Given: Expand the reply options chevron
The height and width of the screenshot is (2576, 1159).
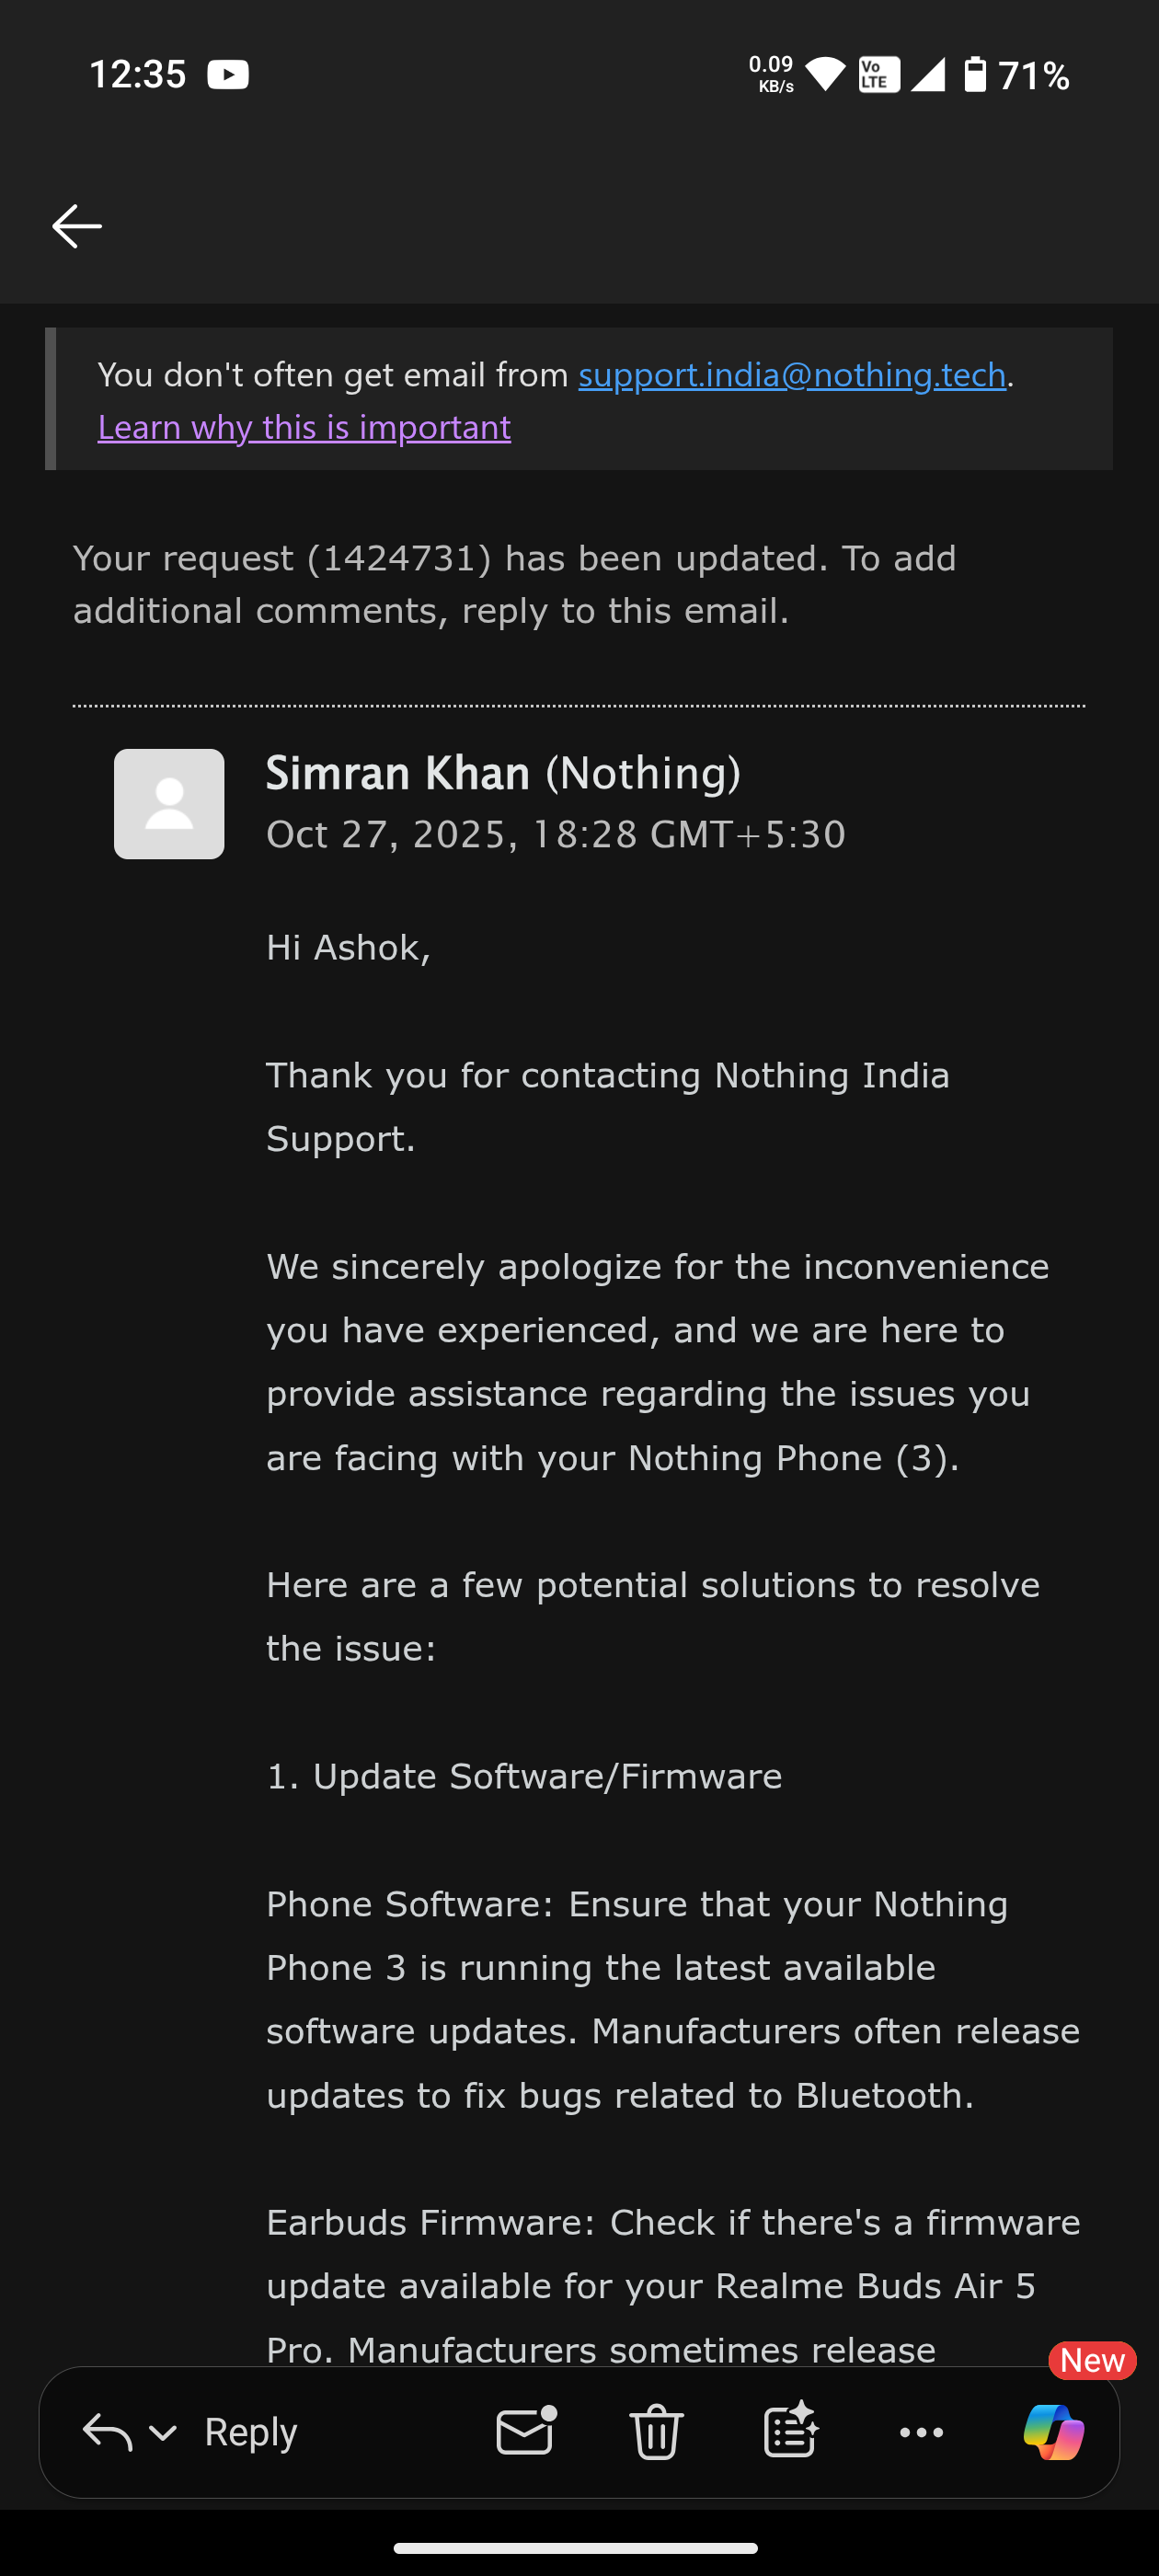Looking at the screenshot, I should pyautogui.click(x=163, y=2432).
